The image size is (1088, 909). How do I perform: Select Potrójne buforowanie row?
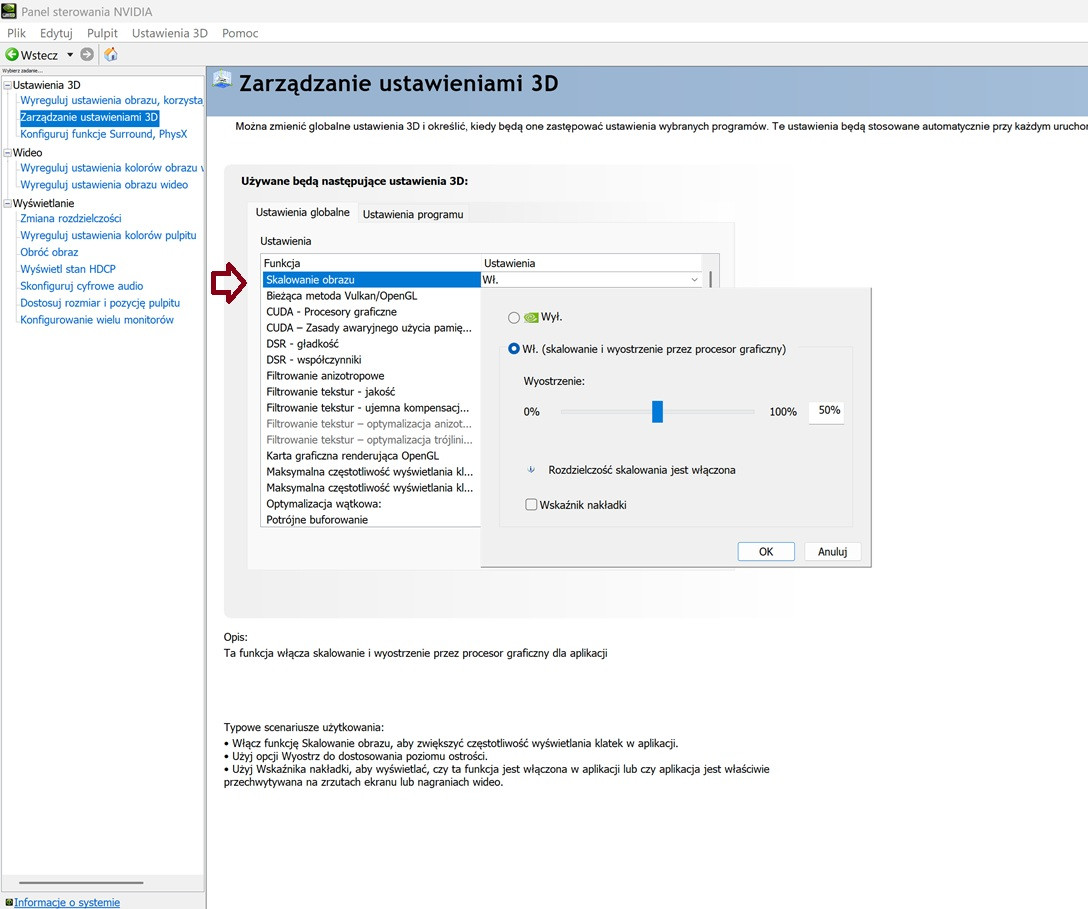371,520
